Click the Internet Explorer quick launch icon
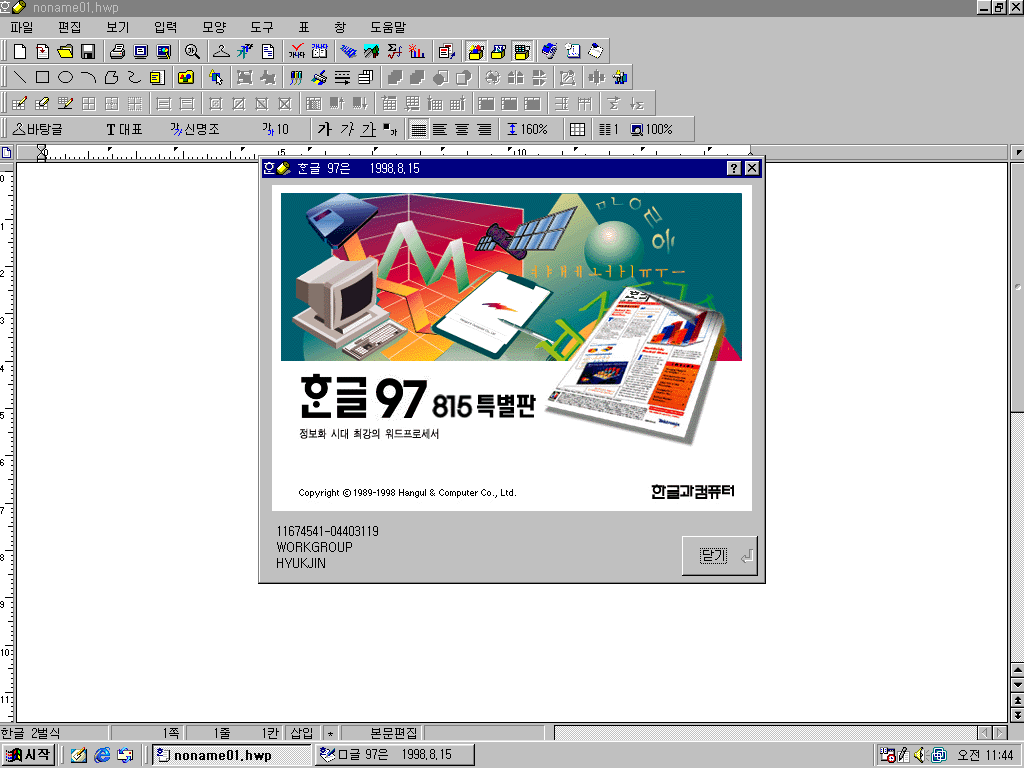The width and height of the screenshot is (1024, 768). click(102, 755)
